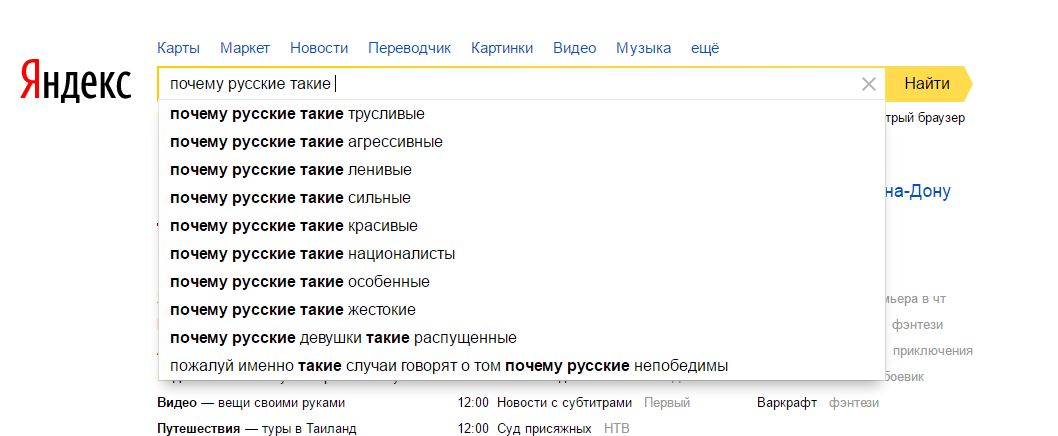Select the last suggestion ending with непобедимы
The height and width of the screenshot is (436, 1058).
click(448, 366)
